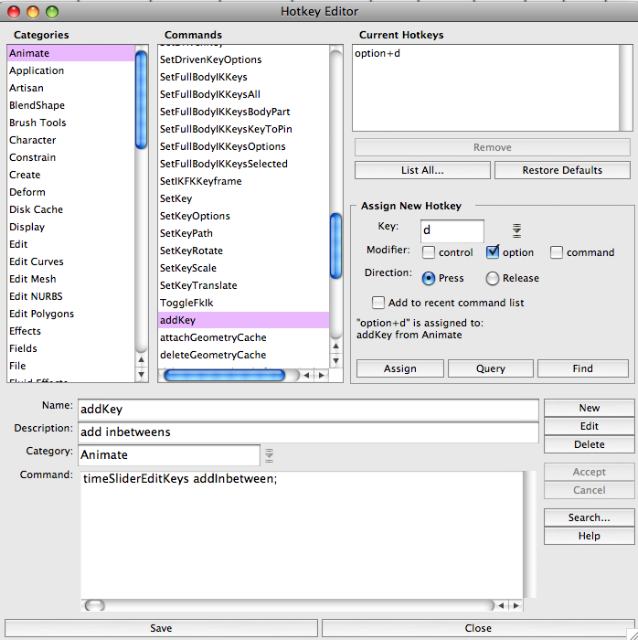
Task: Click the Category text field
Action: [169, 455]
